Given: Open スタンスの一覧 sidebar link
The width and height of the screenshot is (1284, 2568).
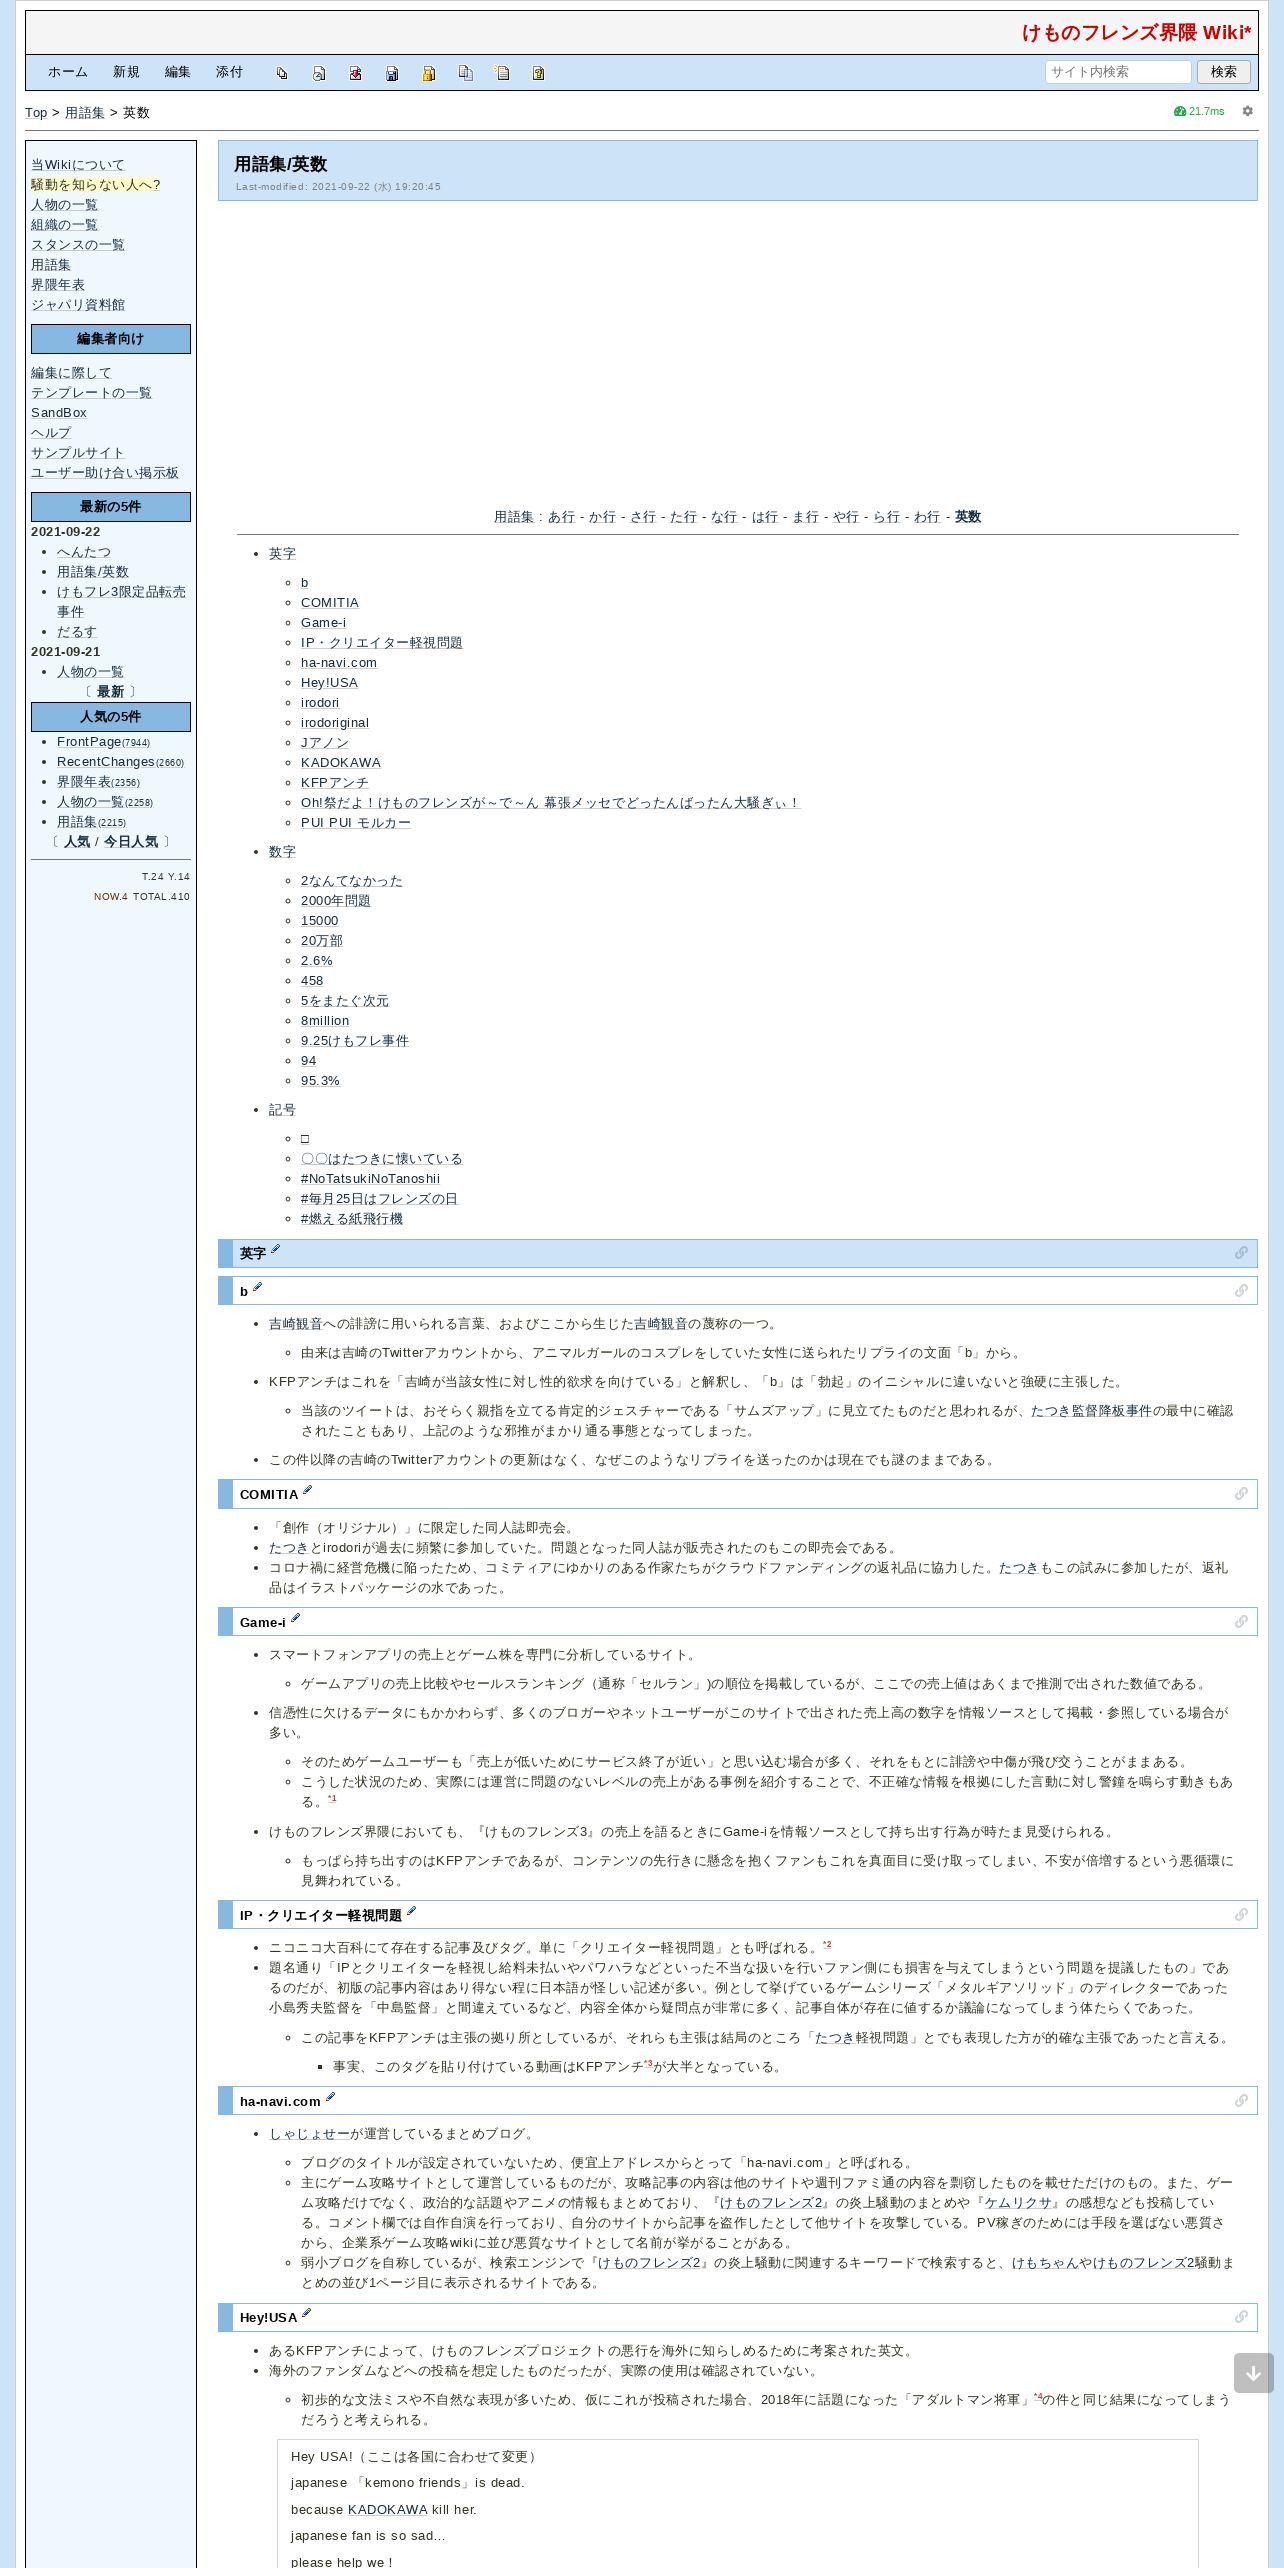Looking at the screenshot, I should [78, 245].
